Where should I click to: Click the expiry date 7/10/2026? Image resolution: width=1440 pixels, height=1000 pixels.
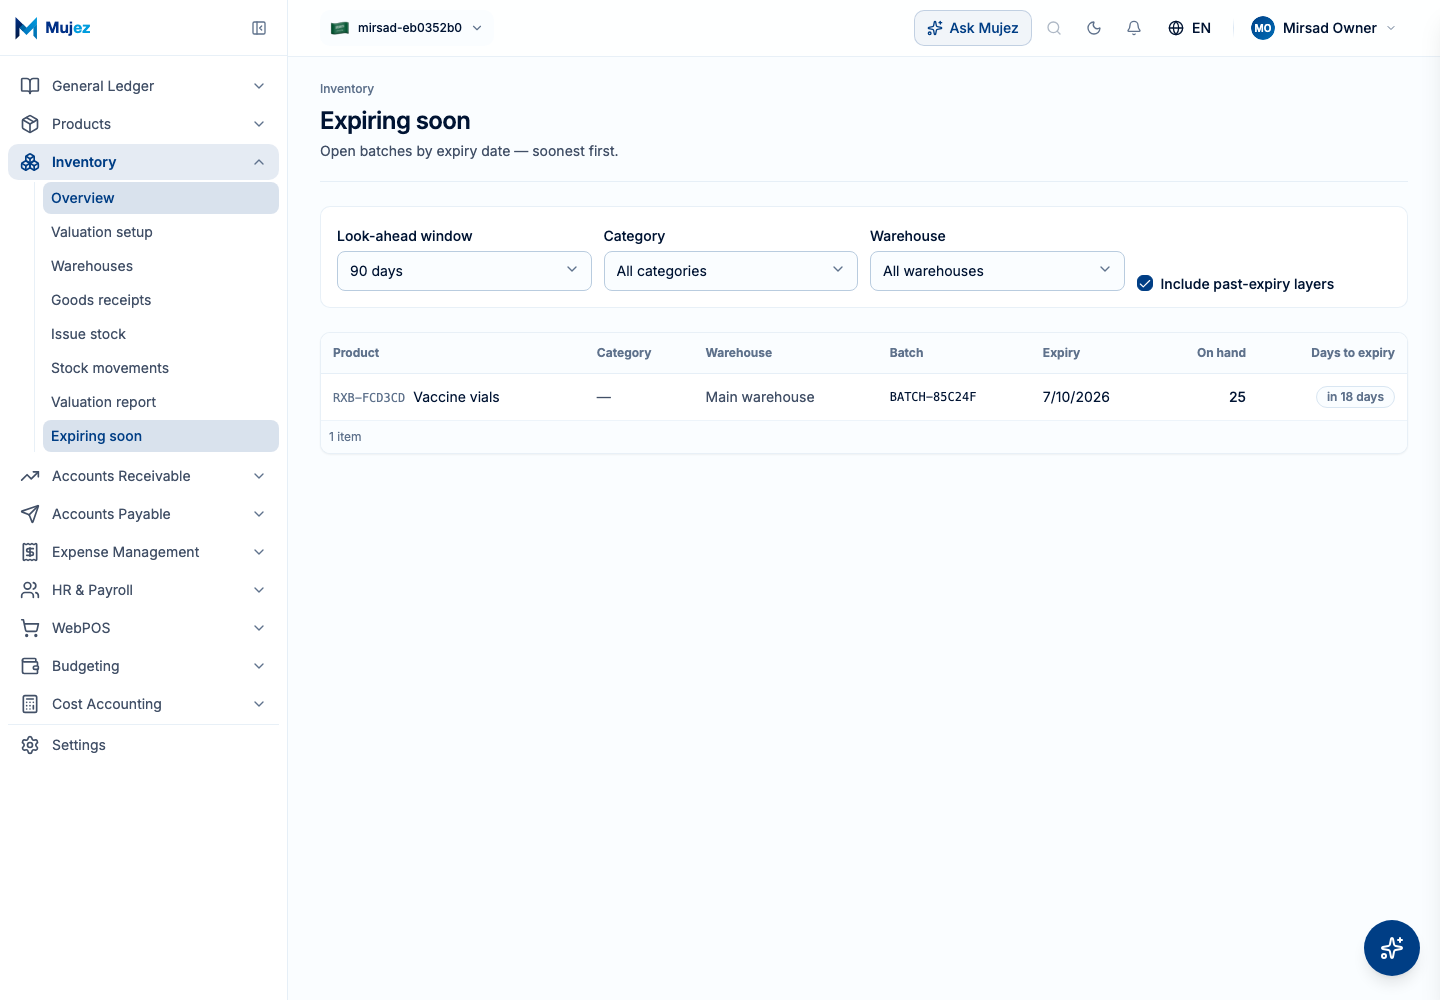pyautogui.click(x=1076, y=397)
